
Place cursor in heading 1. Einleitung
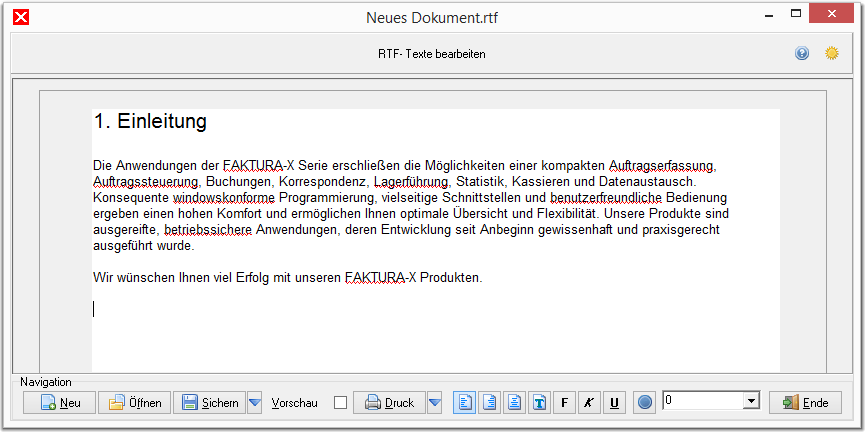[150, 121]
